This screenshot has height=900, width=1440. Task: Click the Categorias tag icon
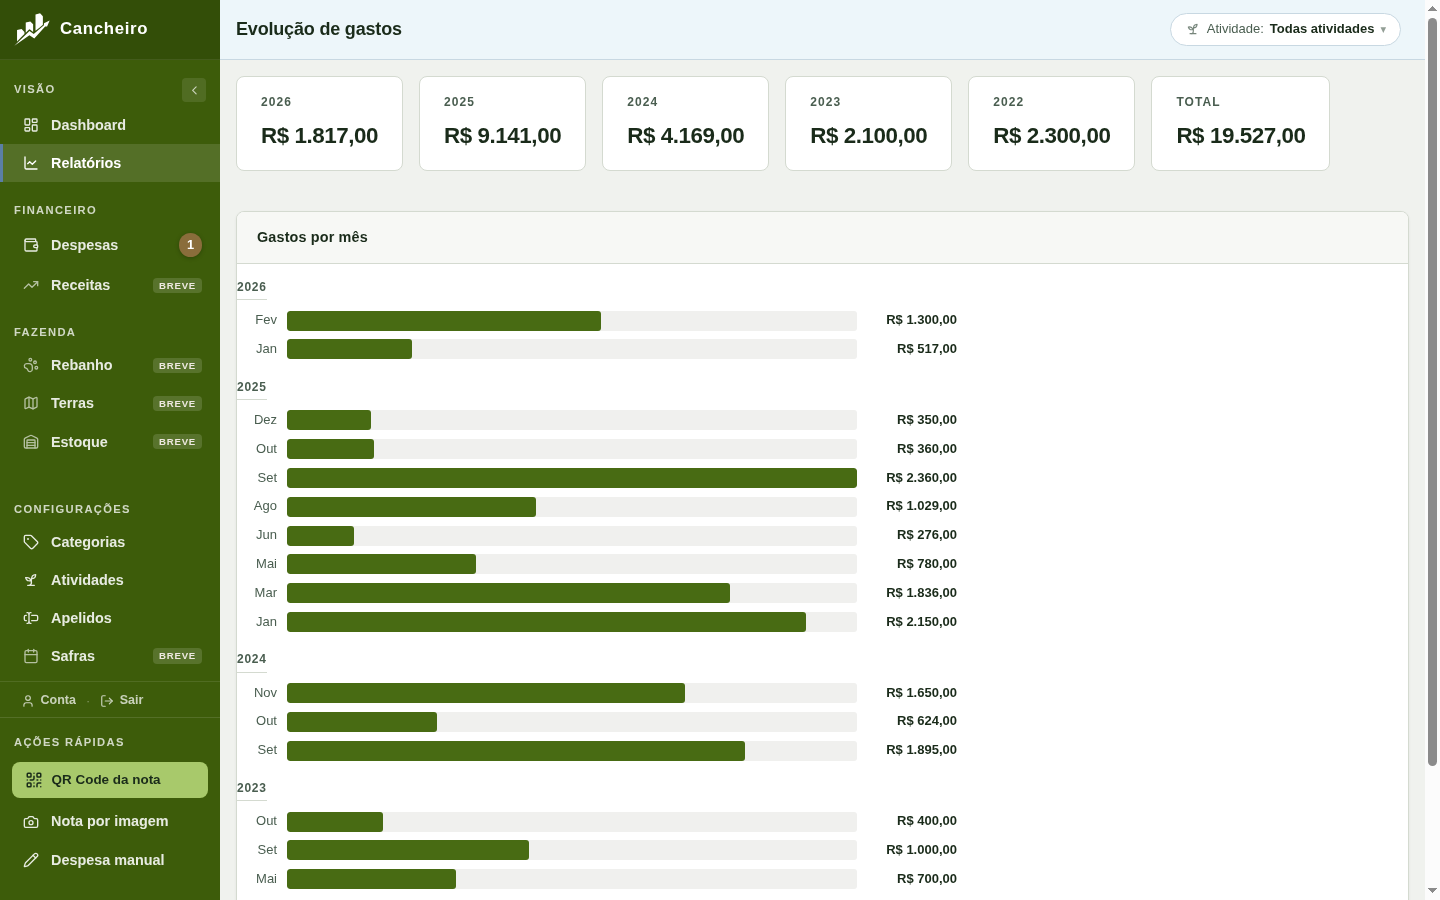click(31, 542)
